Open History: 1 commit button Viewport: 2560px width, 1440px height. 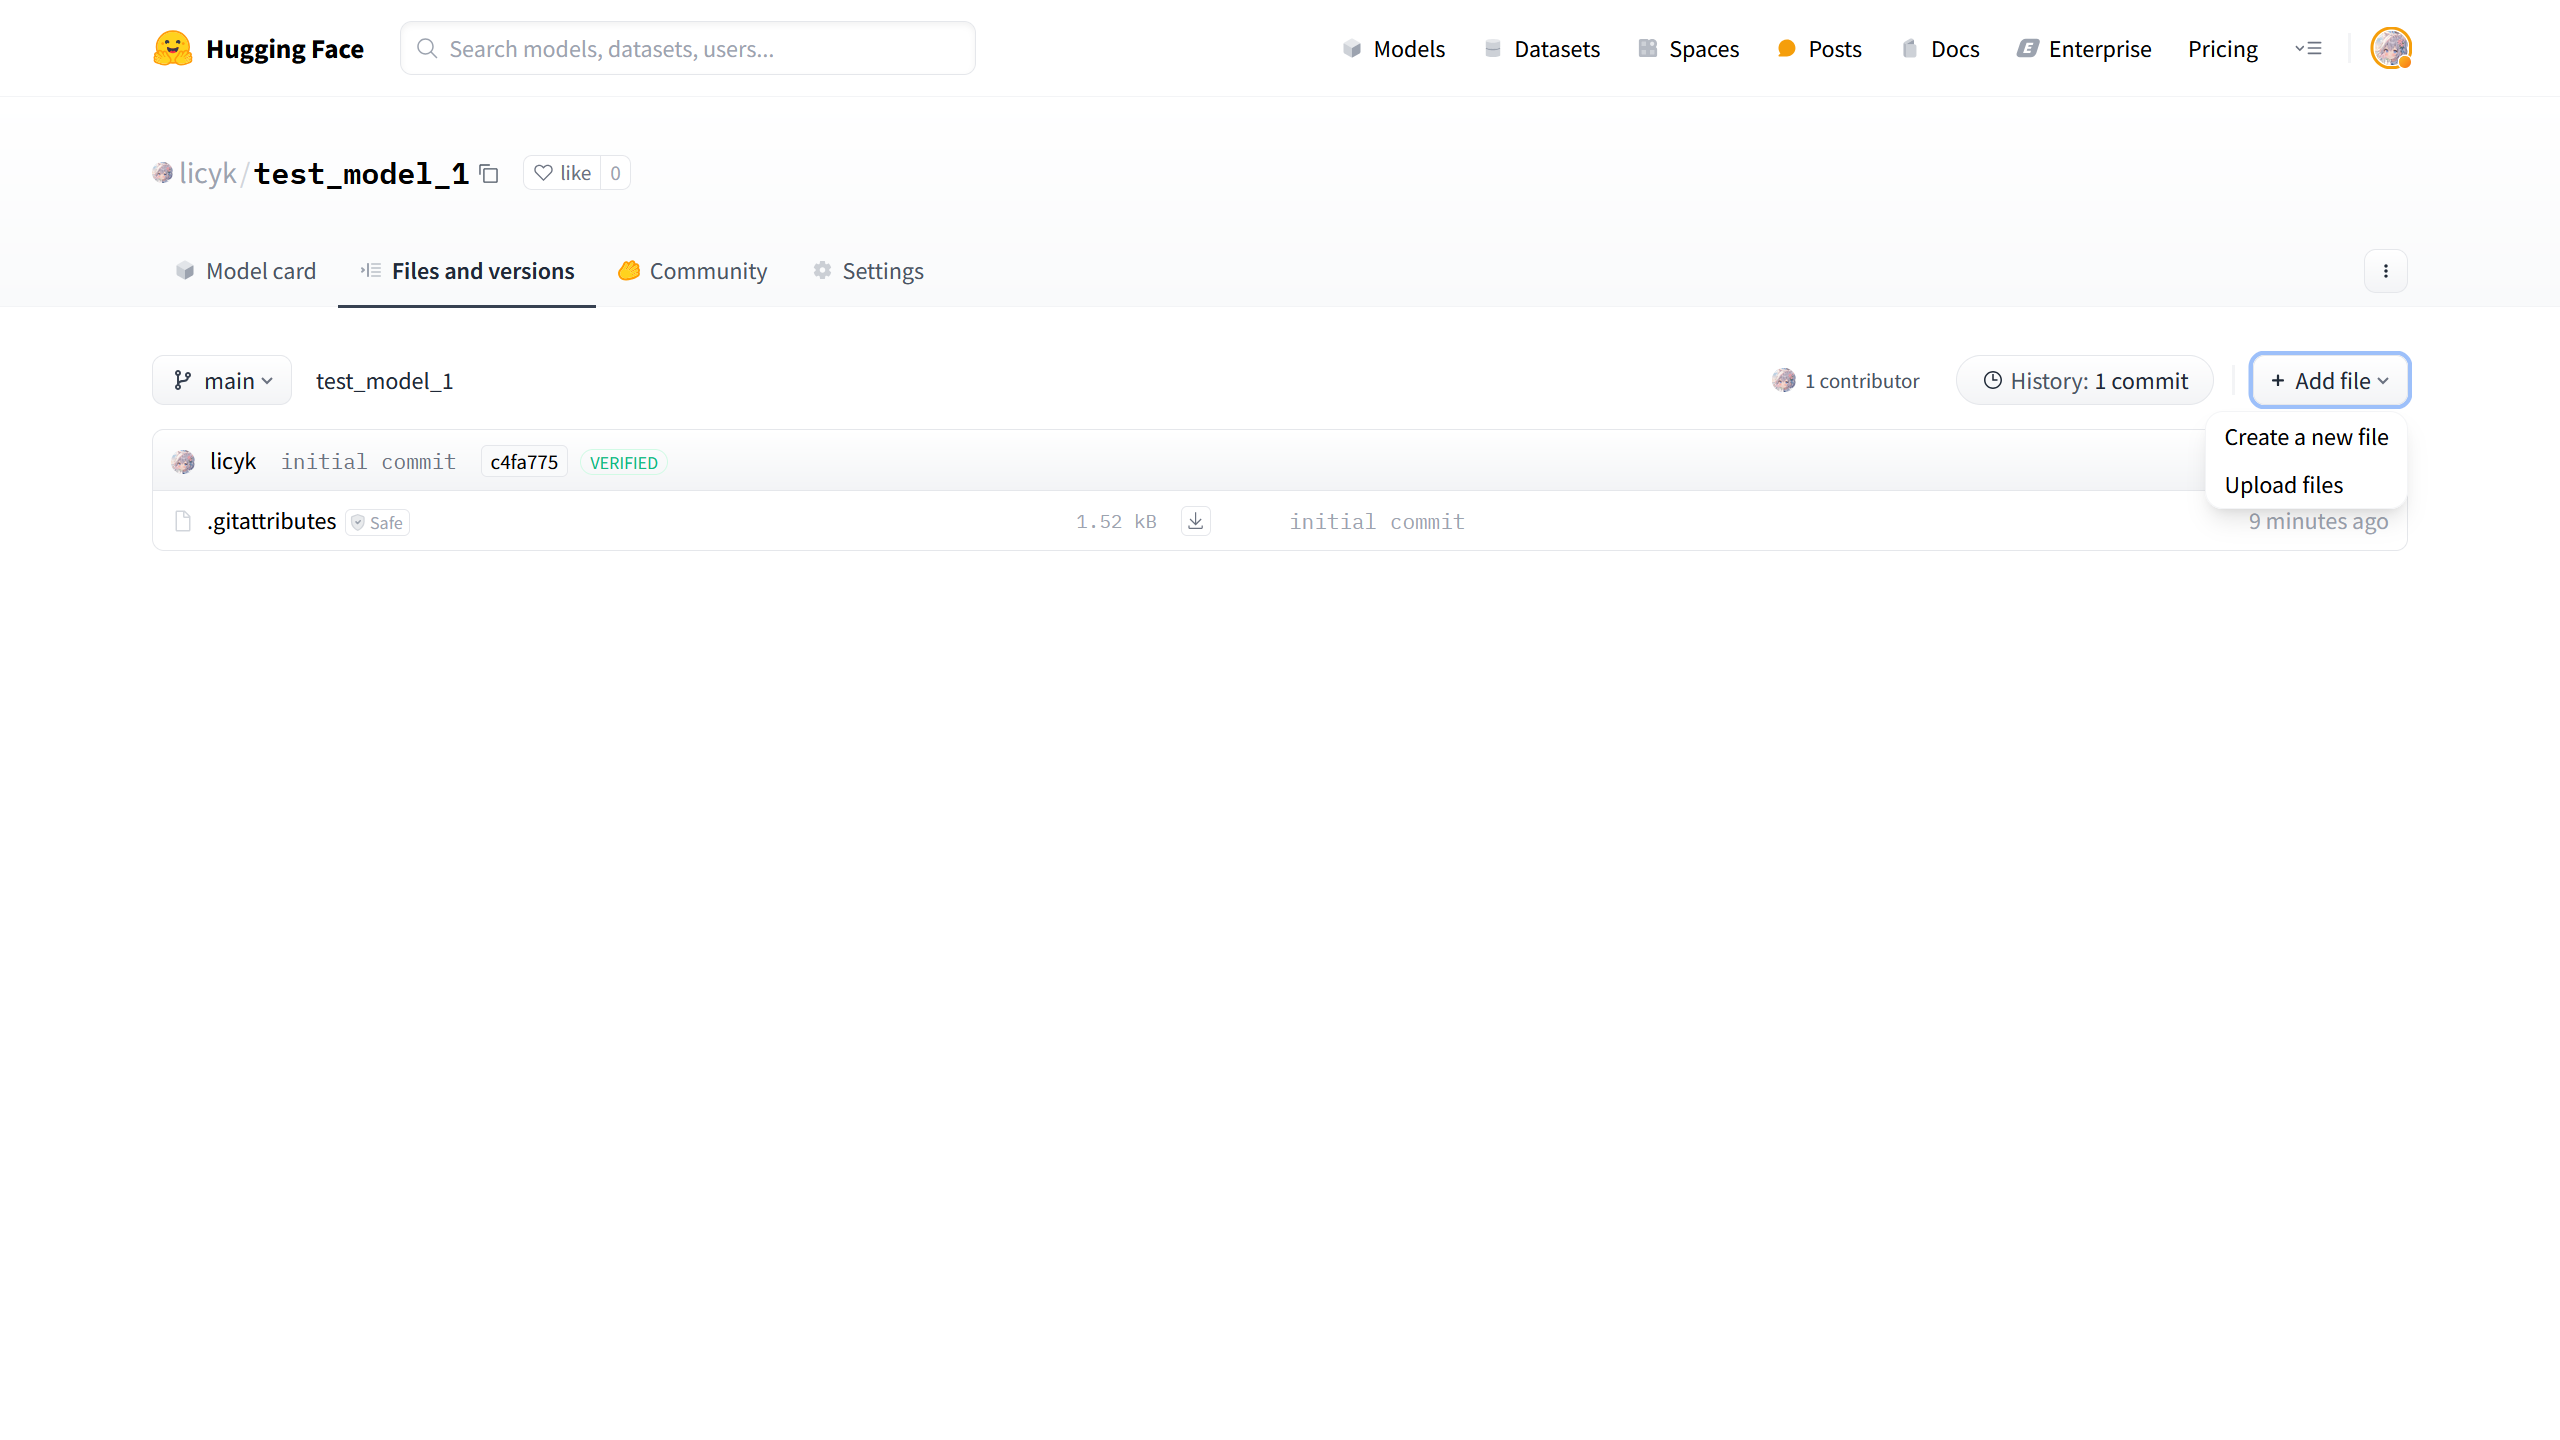(2085, 381)
